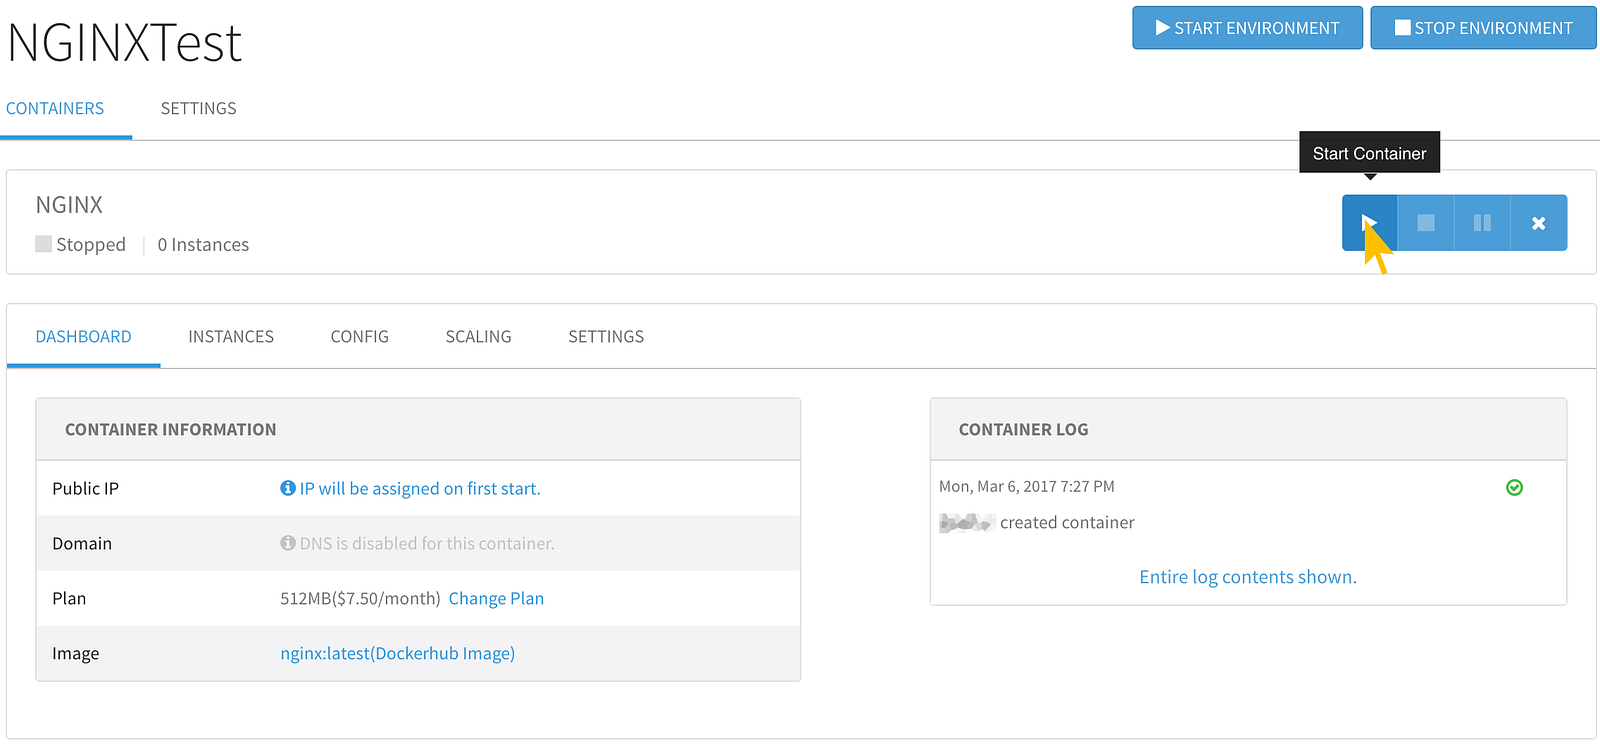
Task: Click the green checkmark log status icon
Action: pos(1514,487)
